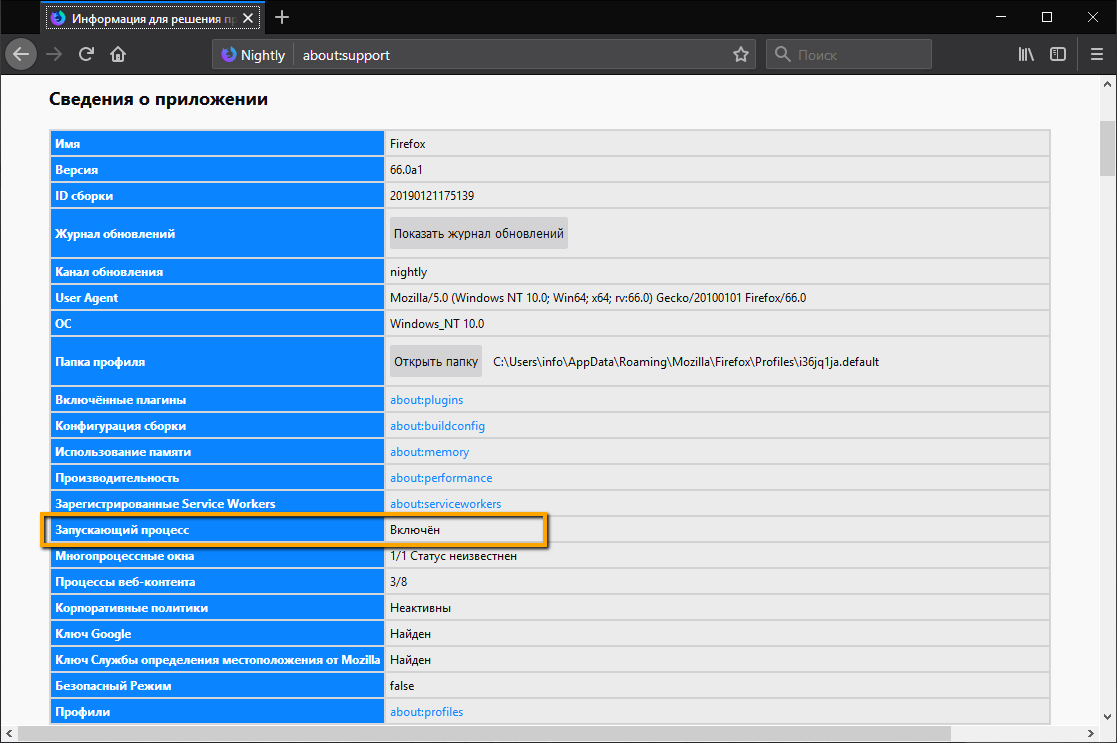Open the home page via the home icon
This screenshot has height=743, width=1117.
[x=117, y=54]
